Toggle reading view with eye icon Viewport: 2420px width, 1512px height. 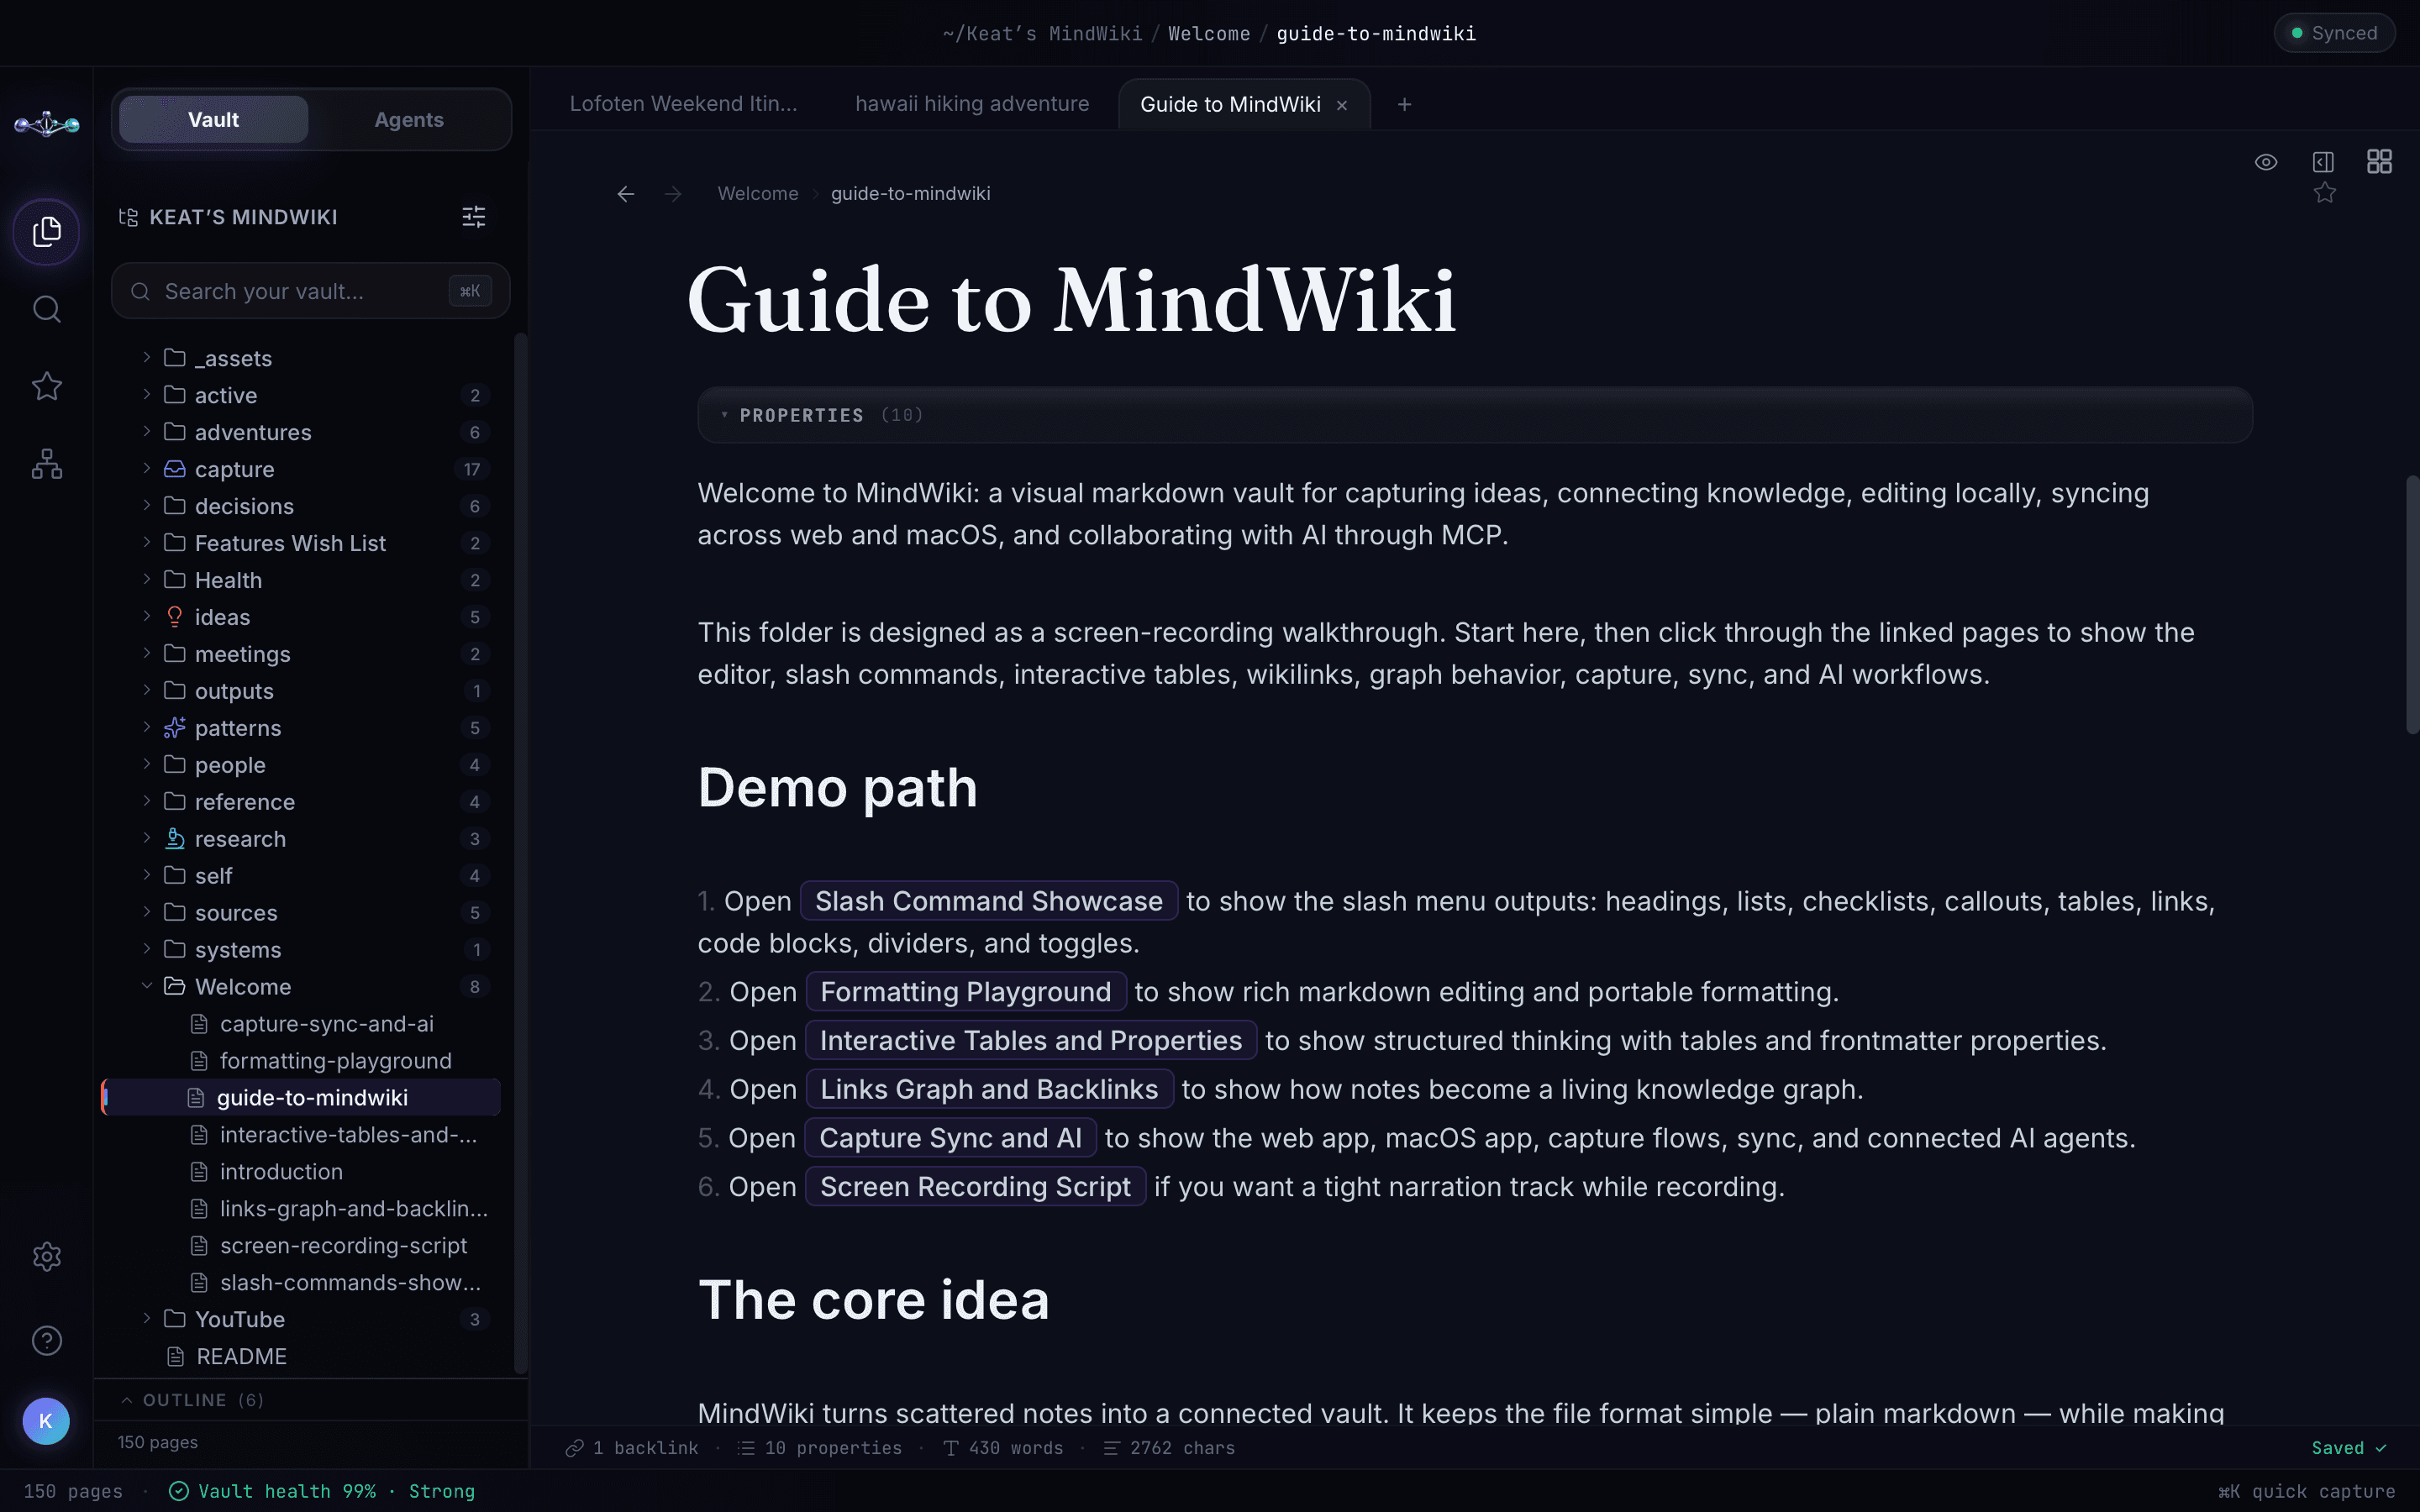2266,162
